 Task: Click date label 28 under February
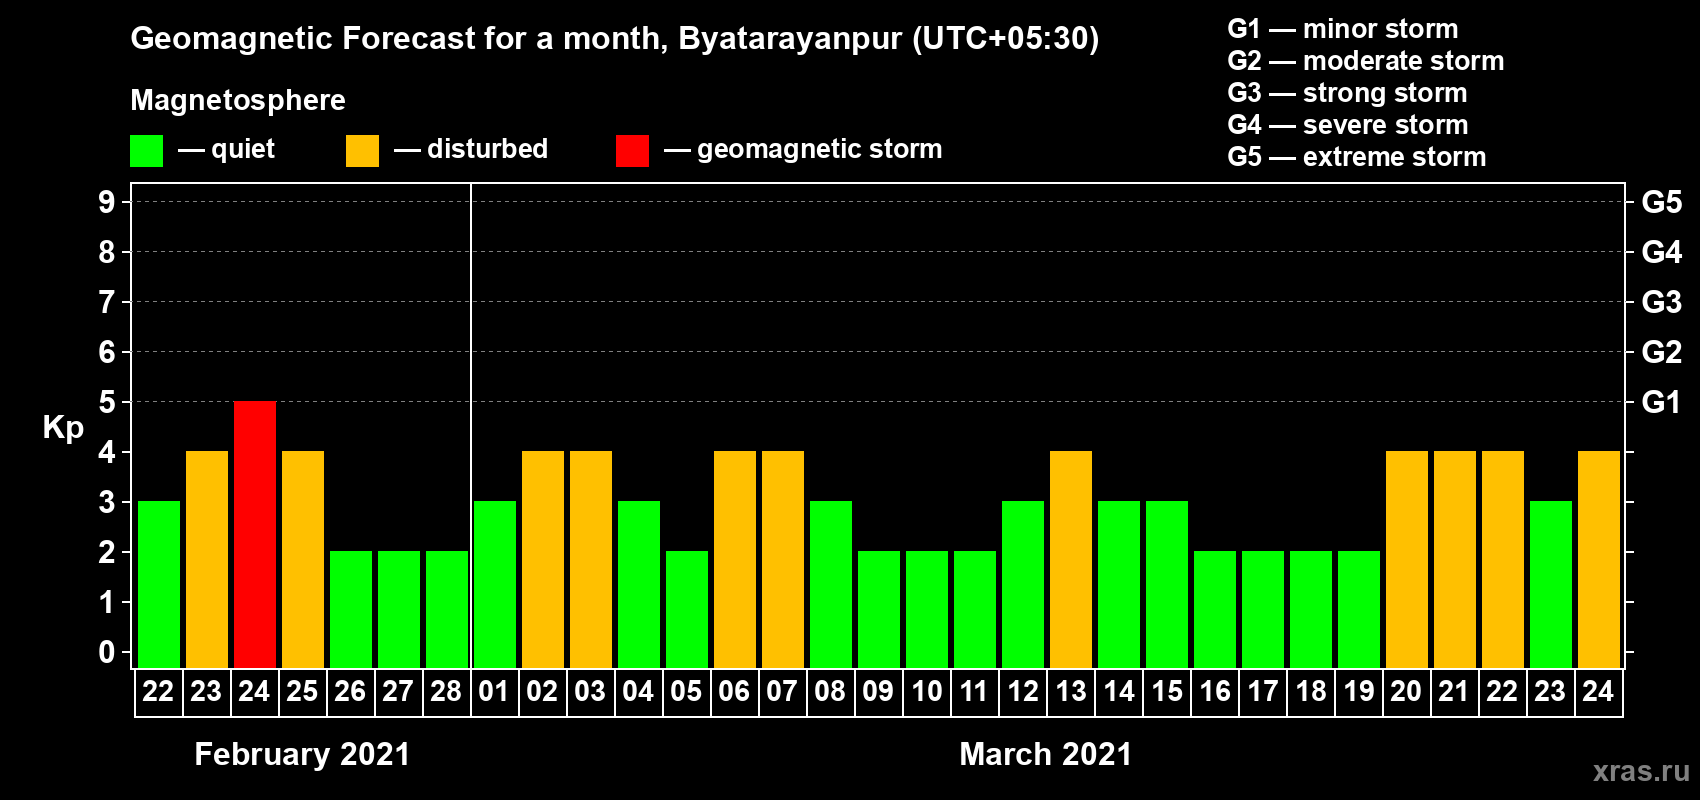coord(446,691)
